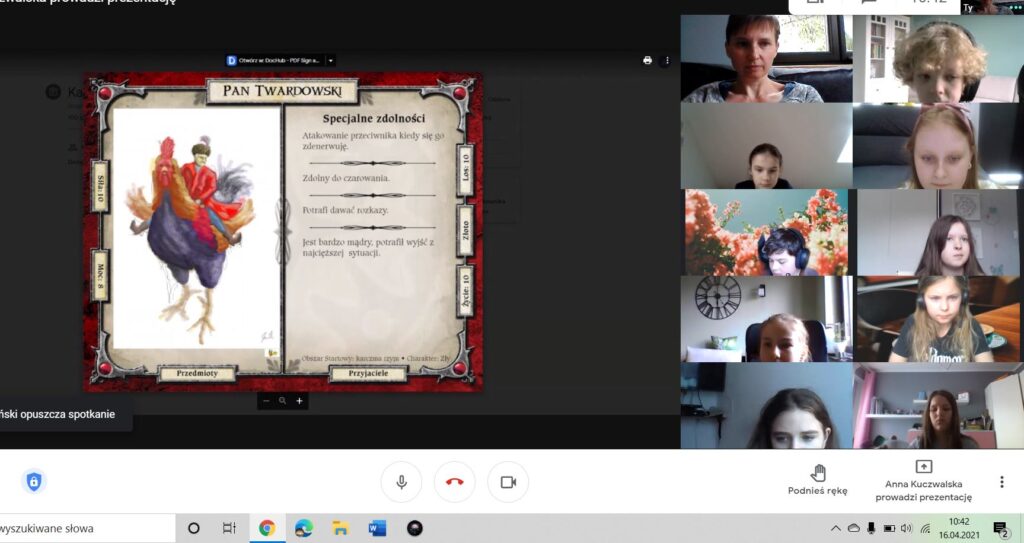This screenshot has height=543, width=1024.
Task: Print the shared PDF document
Action: tap(647, 60)
